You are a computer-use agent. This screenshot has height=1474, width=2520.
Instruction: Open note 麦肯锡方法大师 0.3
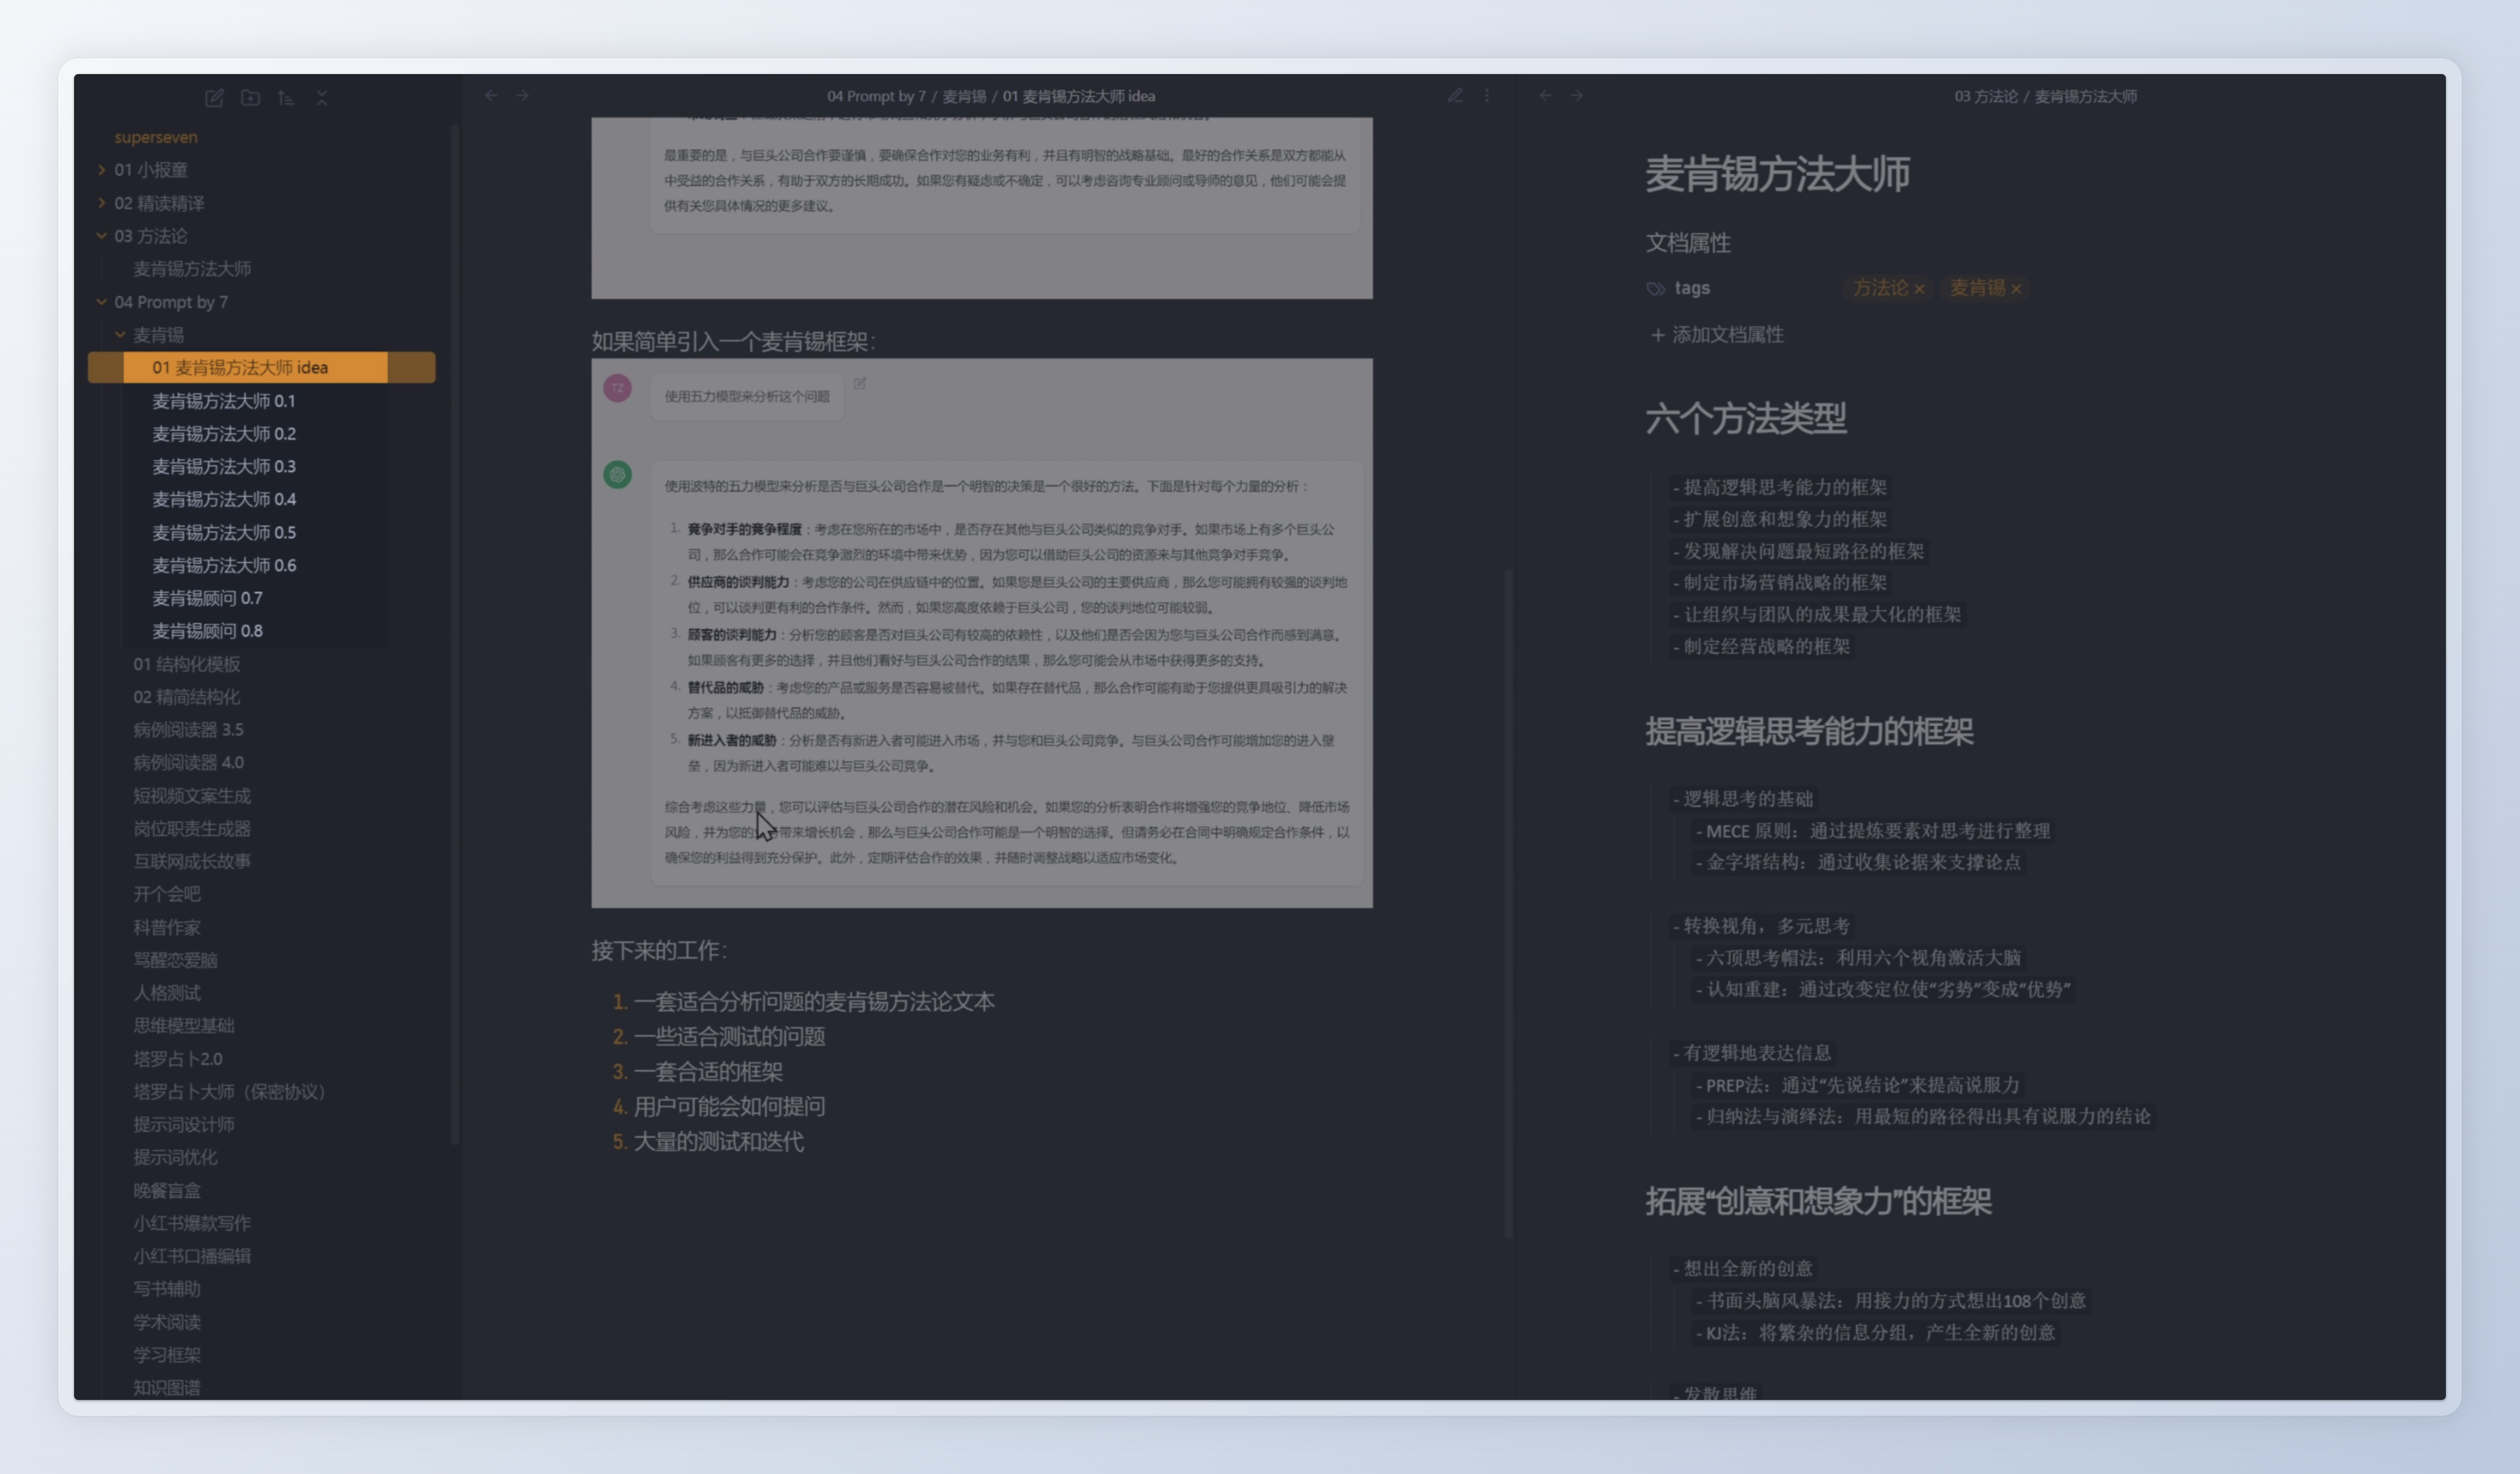tap(224, 466)
